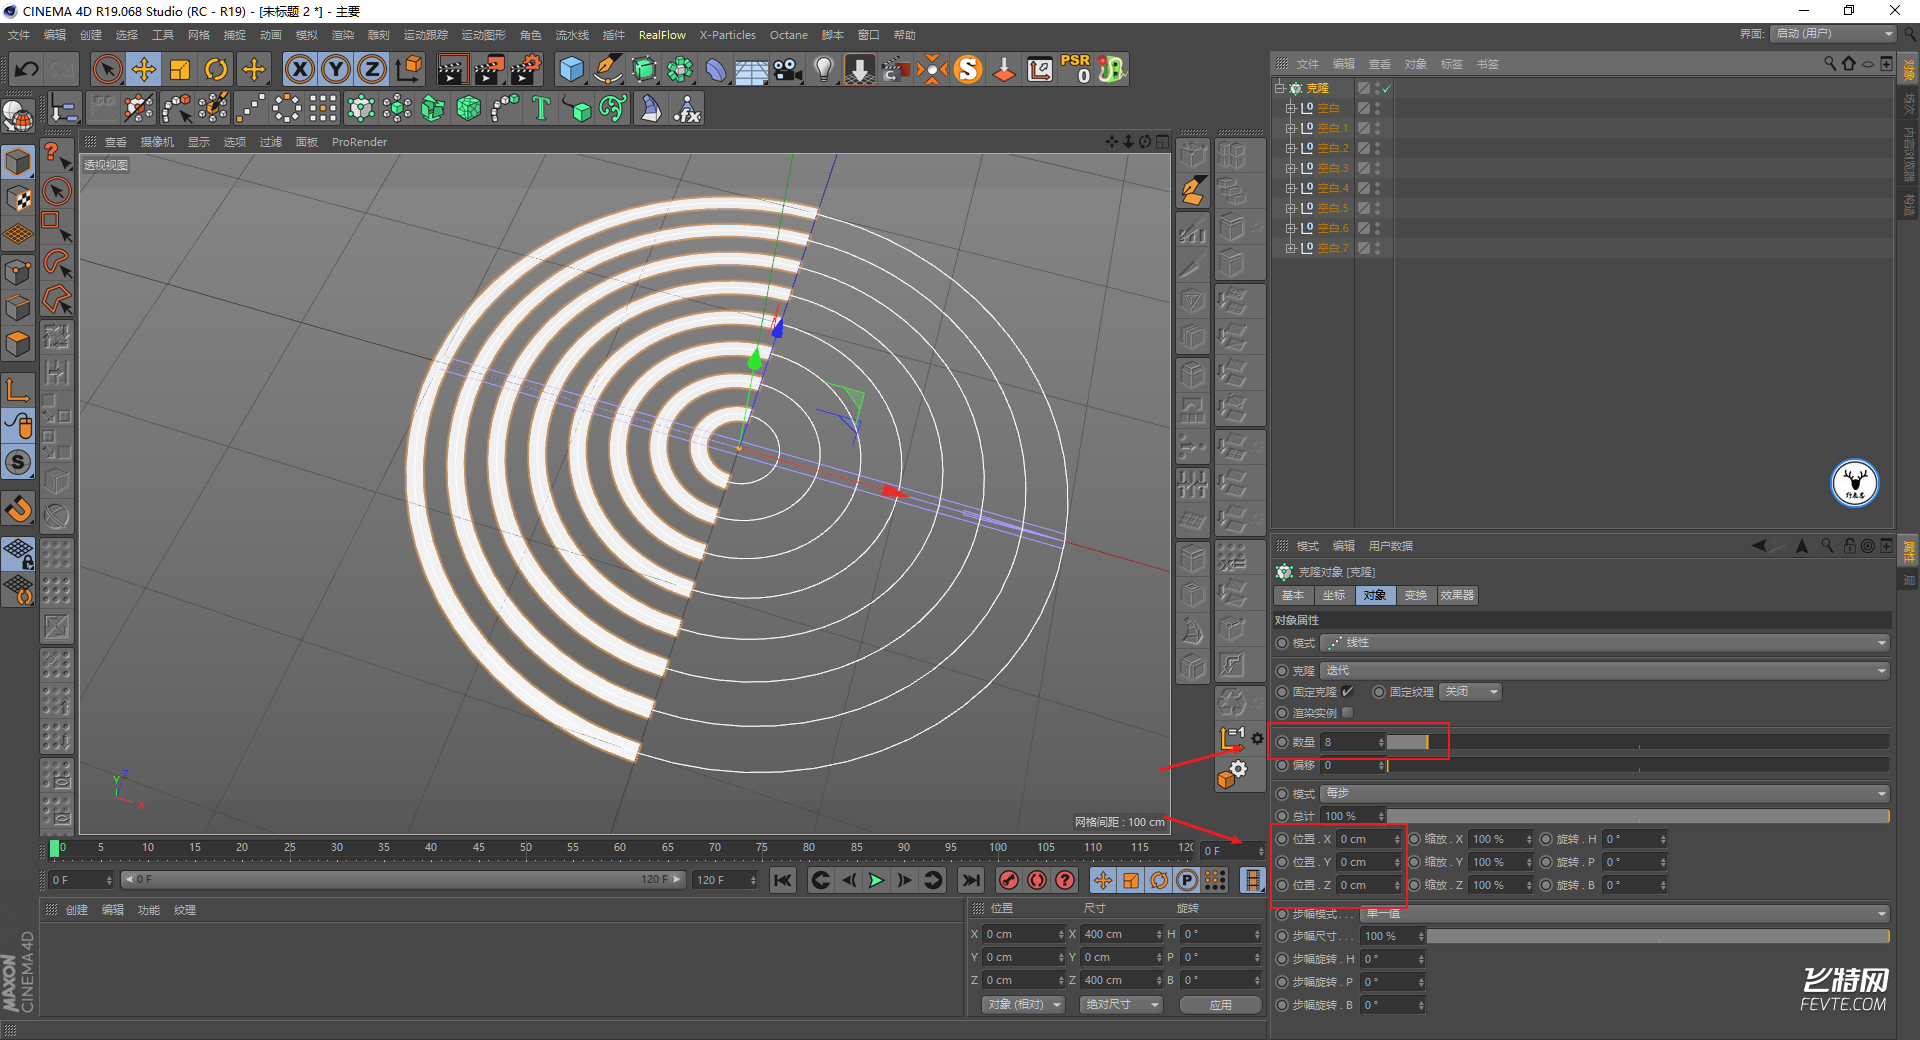The image size is (1920, 1040).
Task: Click the 应用 apply button
Action: pos(1220,1005)
